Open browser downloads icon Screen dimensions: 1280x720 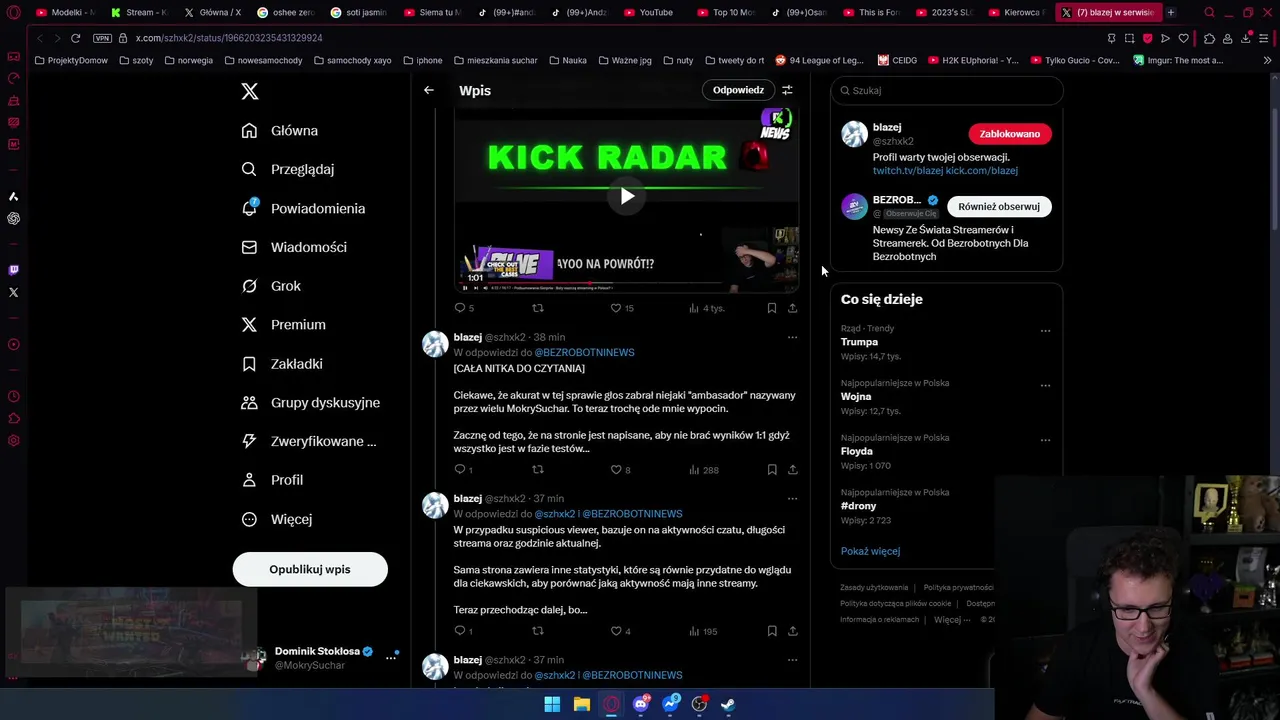[1246, 38]
